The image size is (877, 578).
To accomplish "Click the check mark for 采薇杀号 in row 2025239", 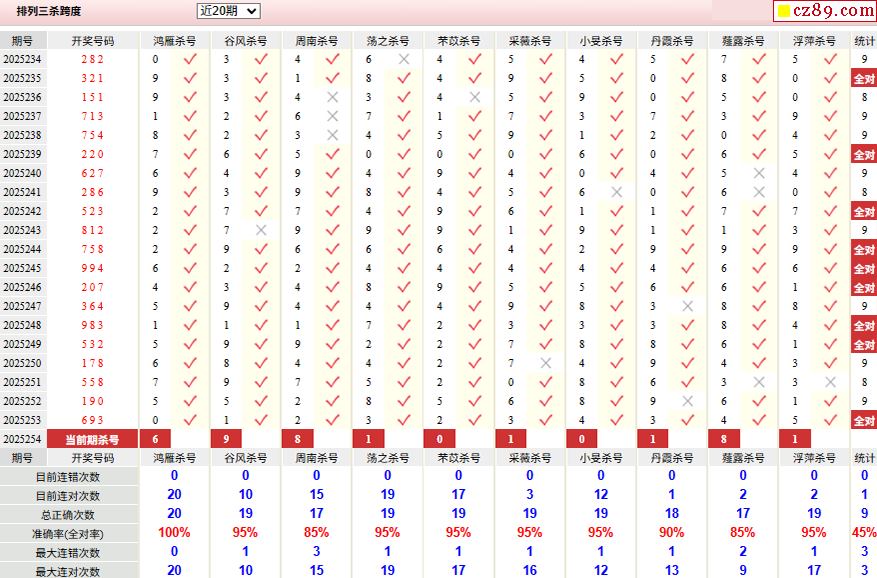I will coord(545,154).
